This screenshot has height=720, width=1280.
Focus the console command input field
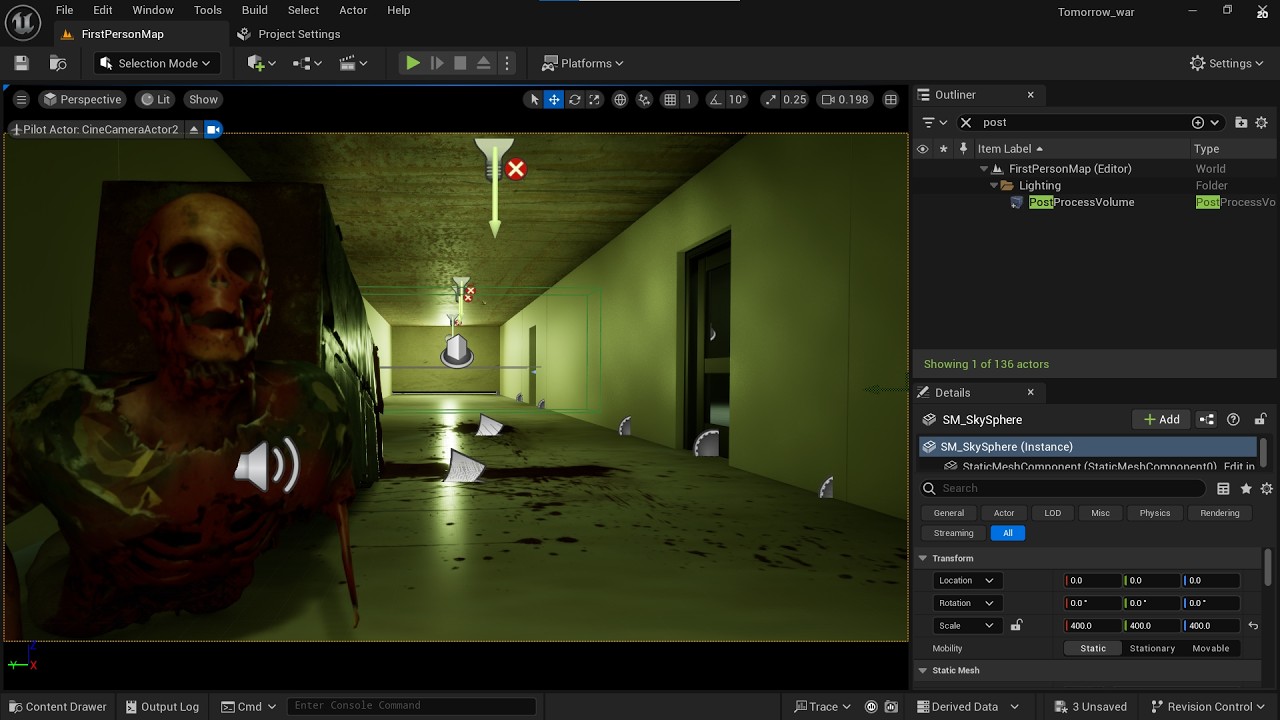[411, 706]
